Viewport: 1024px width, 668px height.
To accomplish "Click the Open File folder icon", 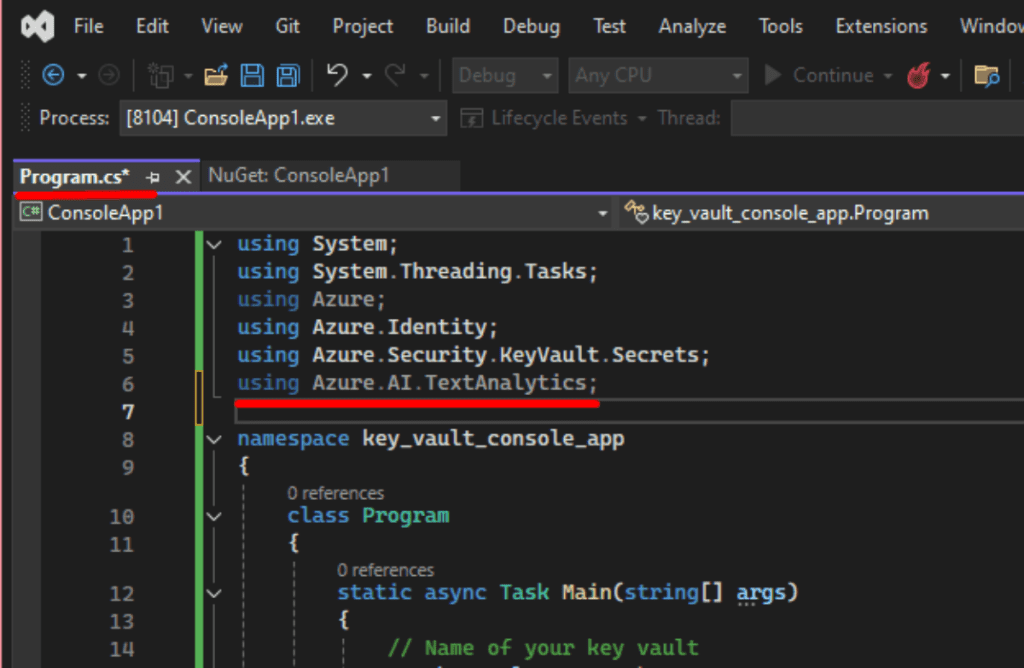I will pos(216,75).
